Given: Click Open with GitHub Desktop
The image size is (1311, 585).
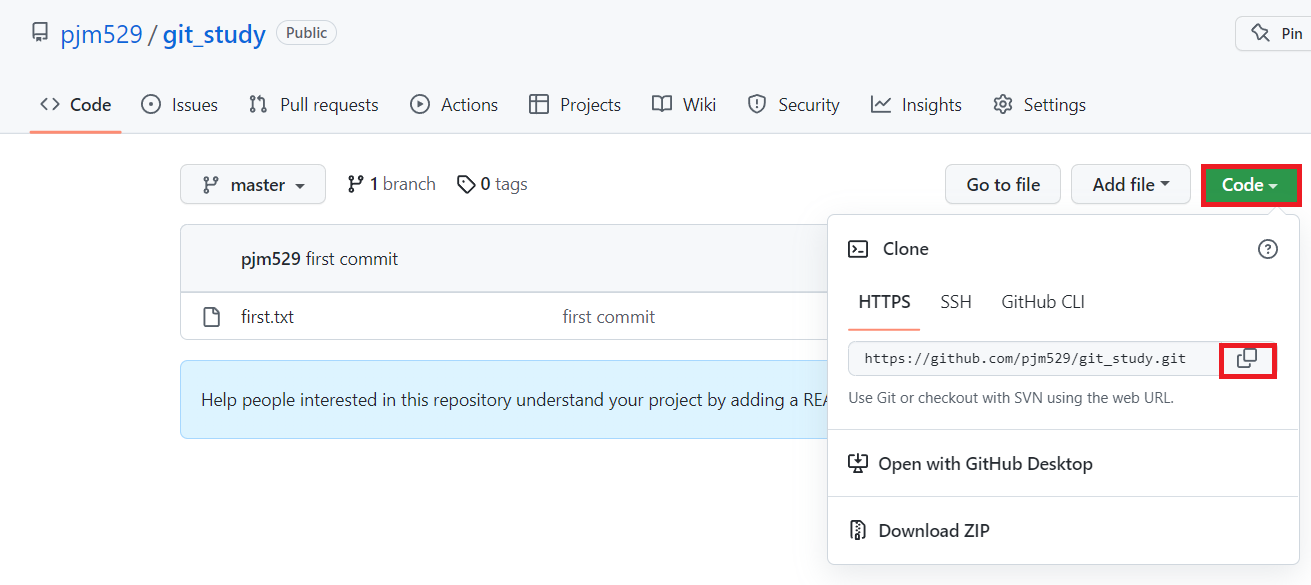Looking at the screenshot, I should (985, 464).
